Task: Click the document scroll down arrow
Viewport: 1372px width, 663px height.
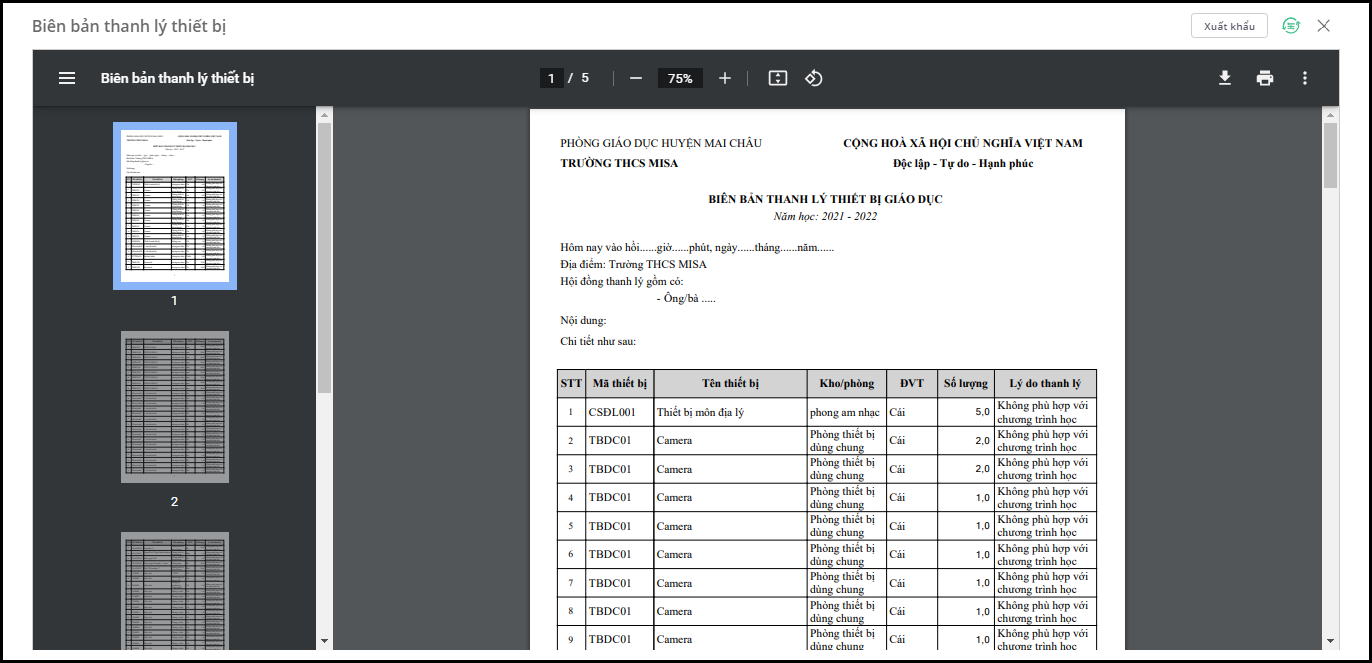Action: point(1330,640)
